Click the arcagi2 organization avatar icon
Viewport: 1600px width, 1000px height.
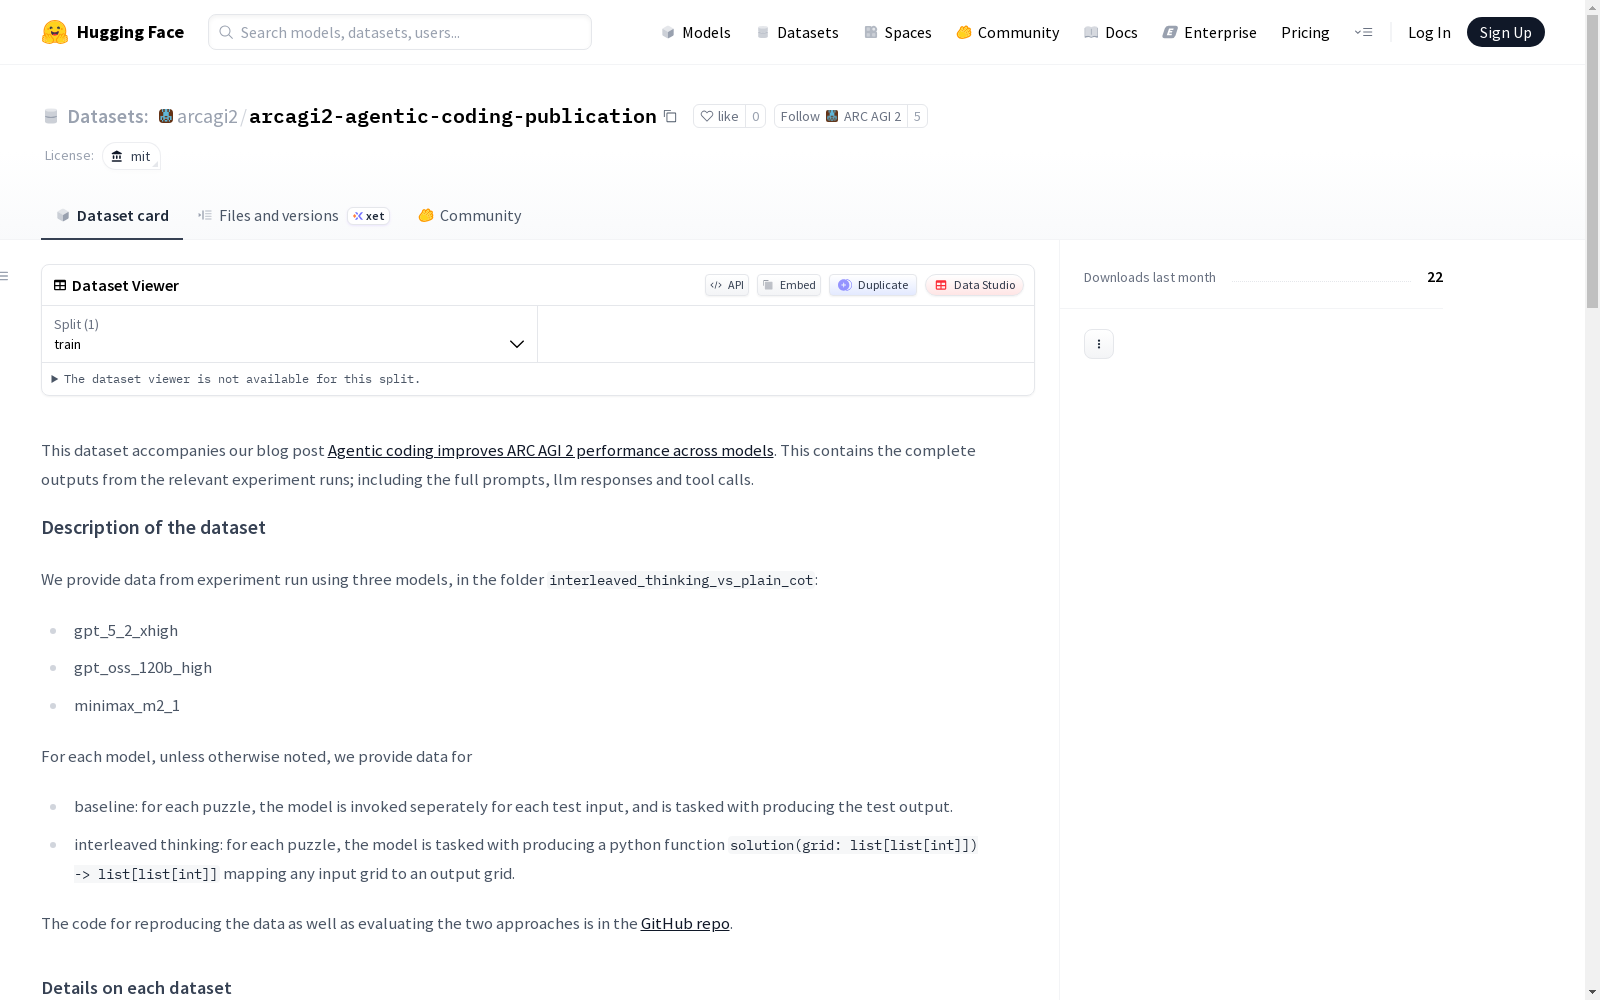click(166, 116)
